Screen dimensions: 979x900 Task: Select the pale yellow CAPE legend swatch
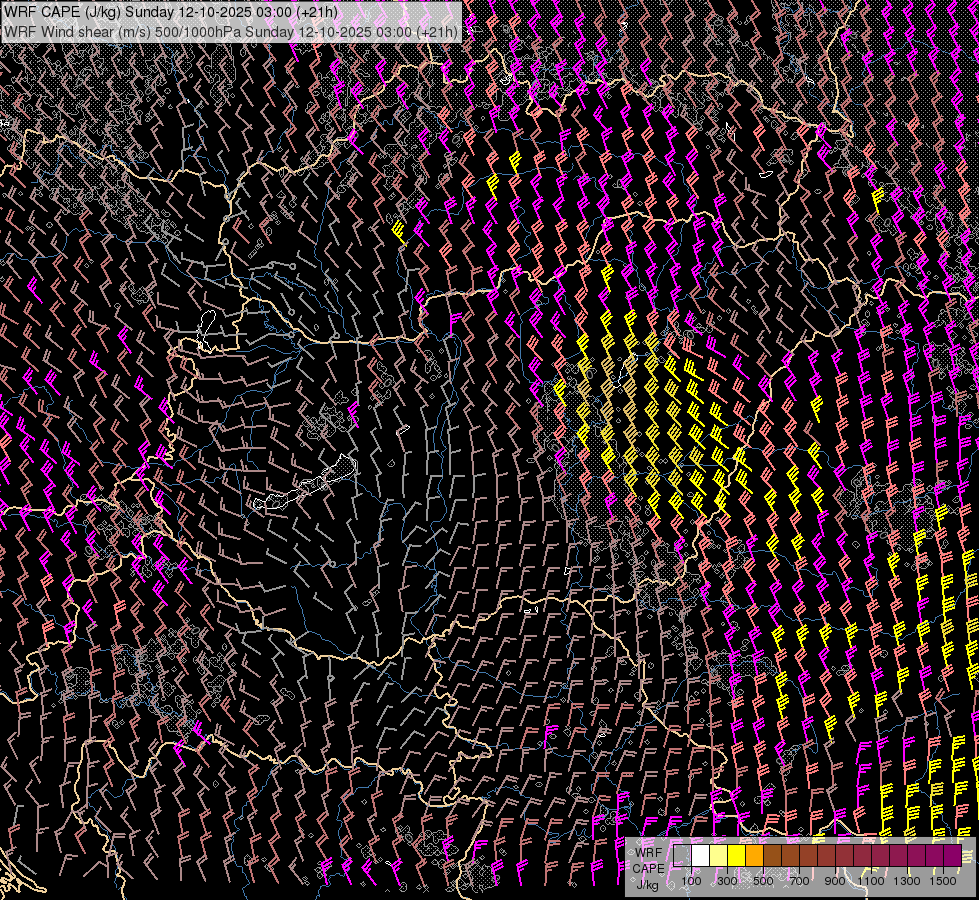(719, 856)
